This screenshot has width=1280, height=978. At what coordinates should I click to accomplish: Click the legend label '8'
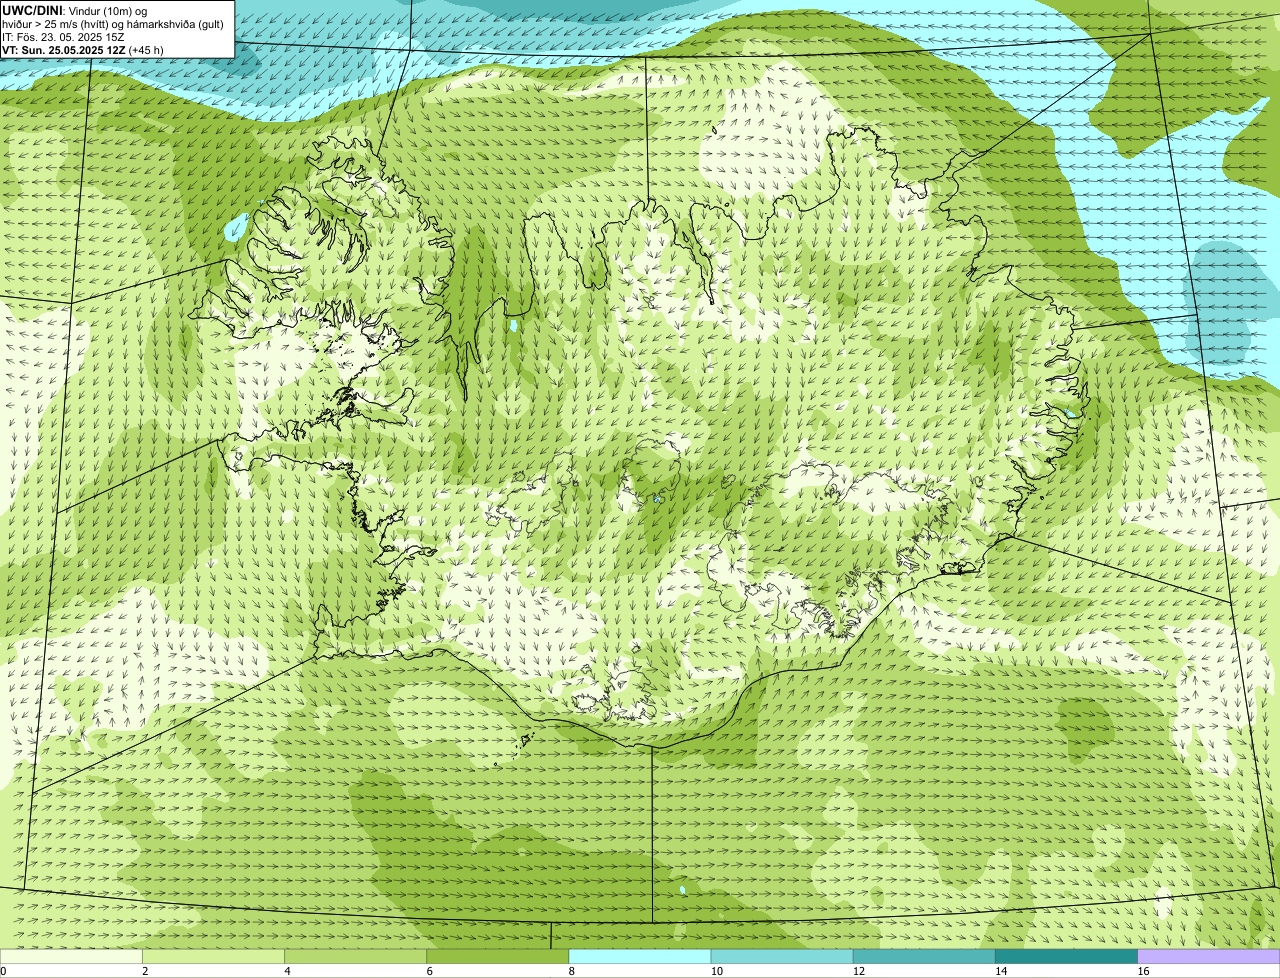pos(572,971)
